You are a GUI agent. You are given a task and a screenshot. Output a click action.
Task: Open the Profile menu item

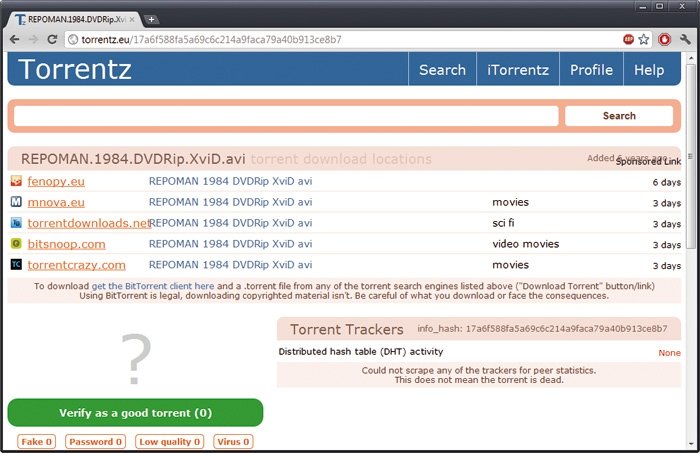591,70
